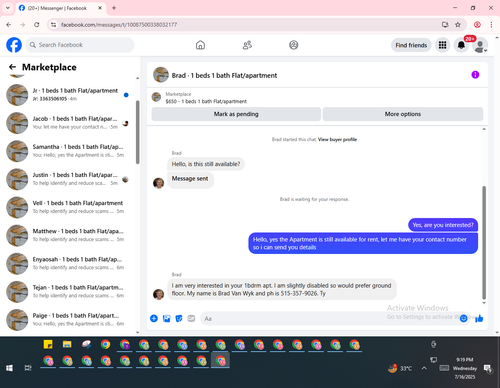Open the account profile menu

[480, 45]
